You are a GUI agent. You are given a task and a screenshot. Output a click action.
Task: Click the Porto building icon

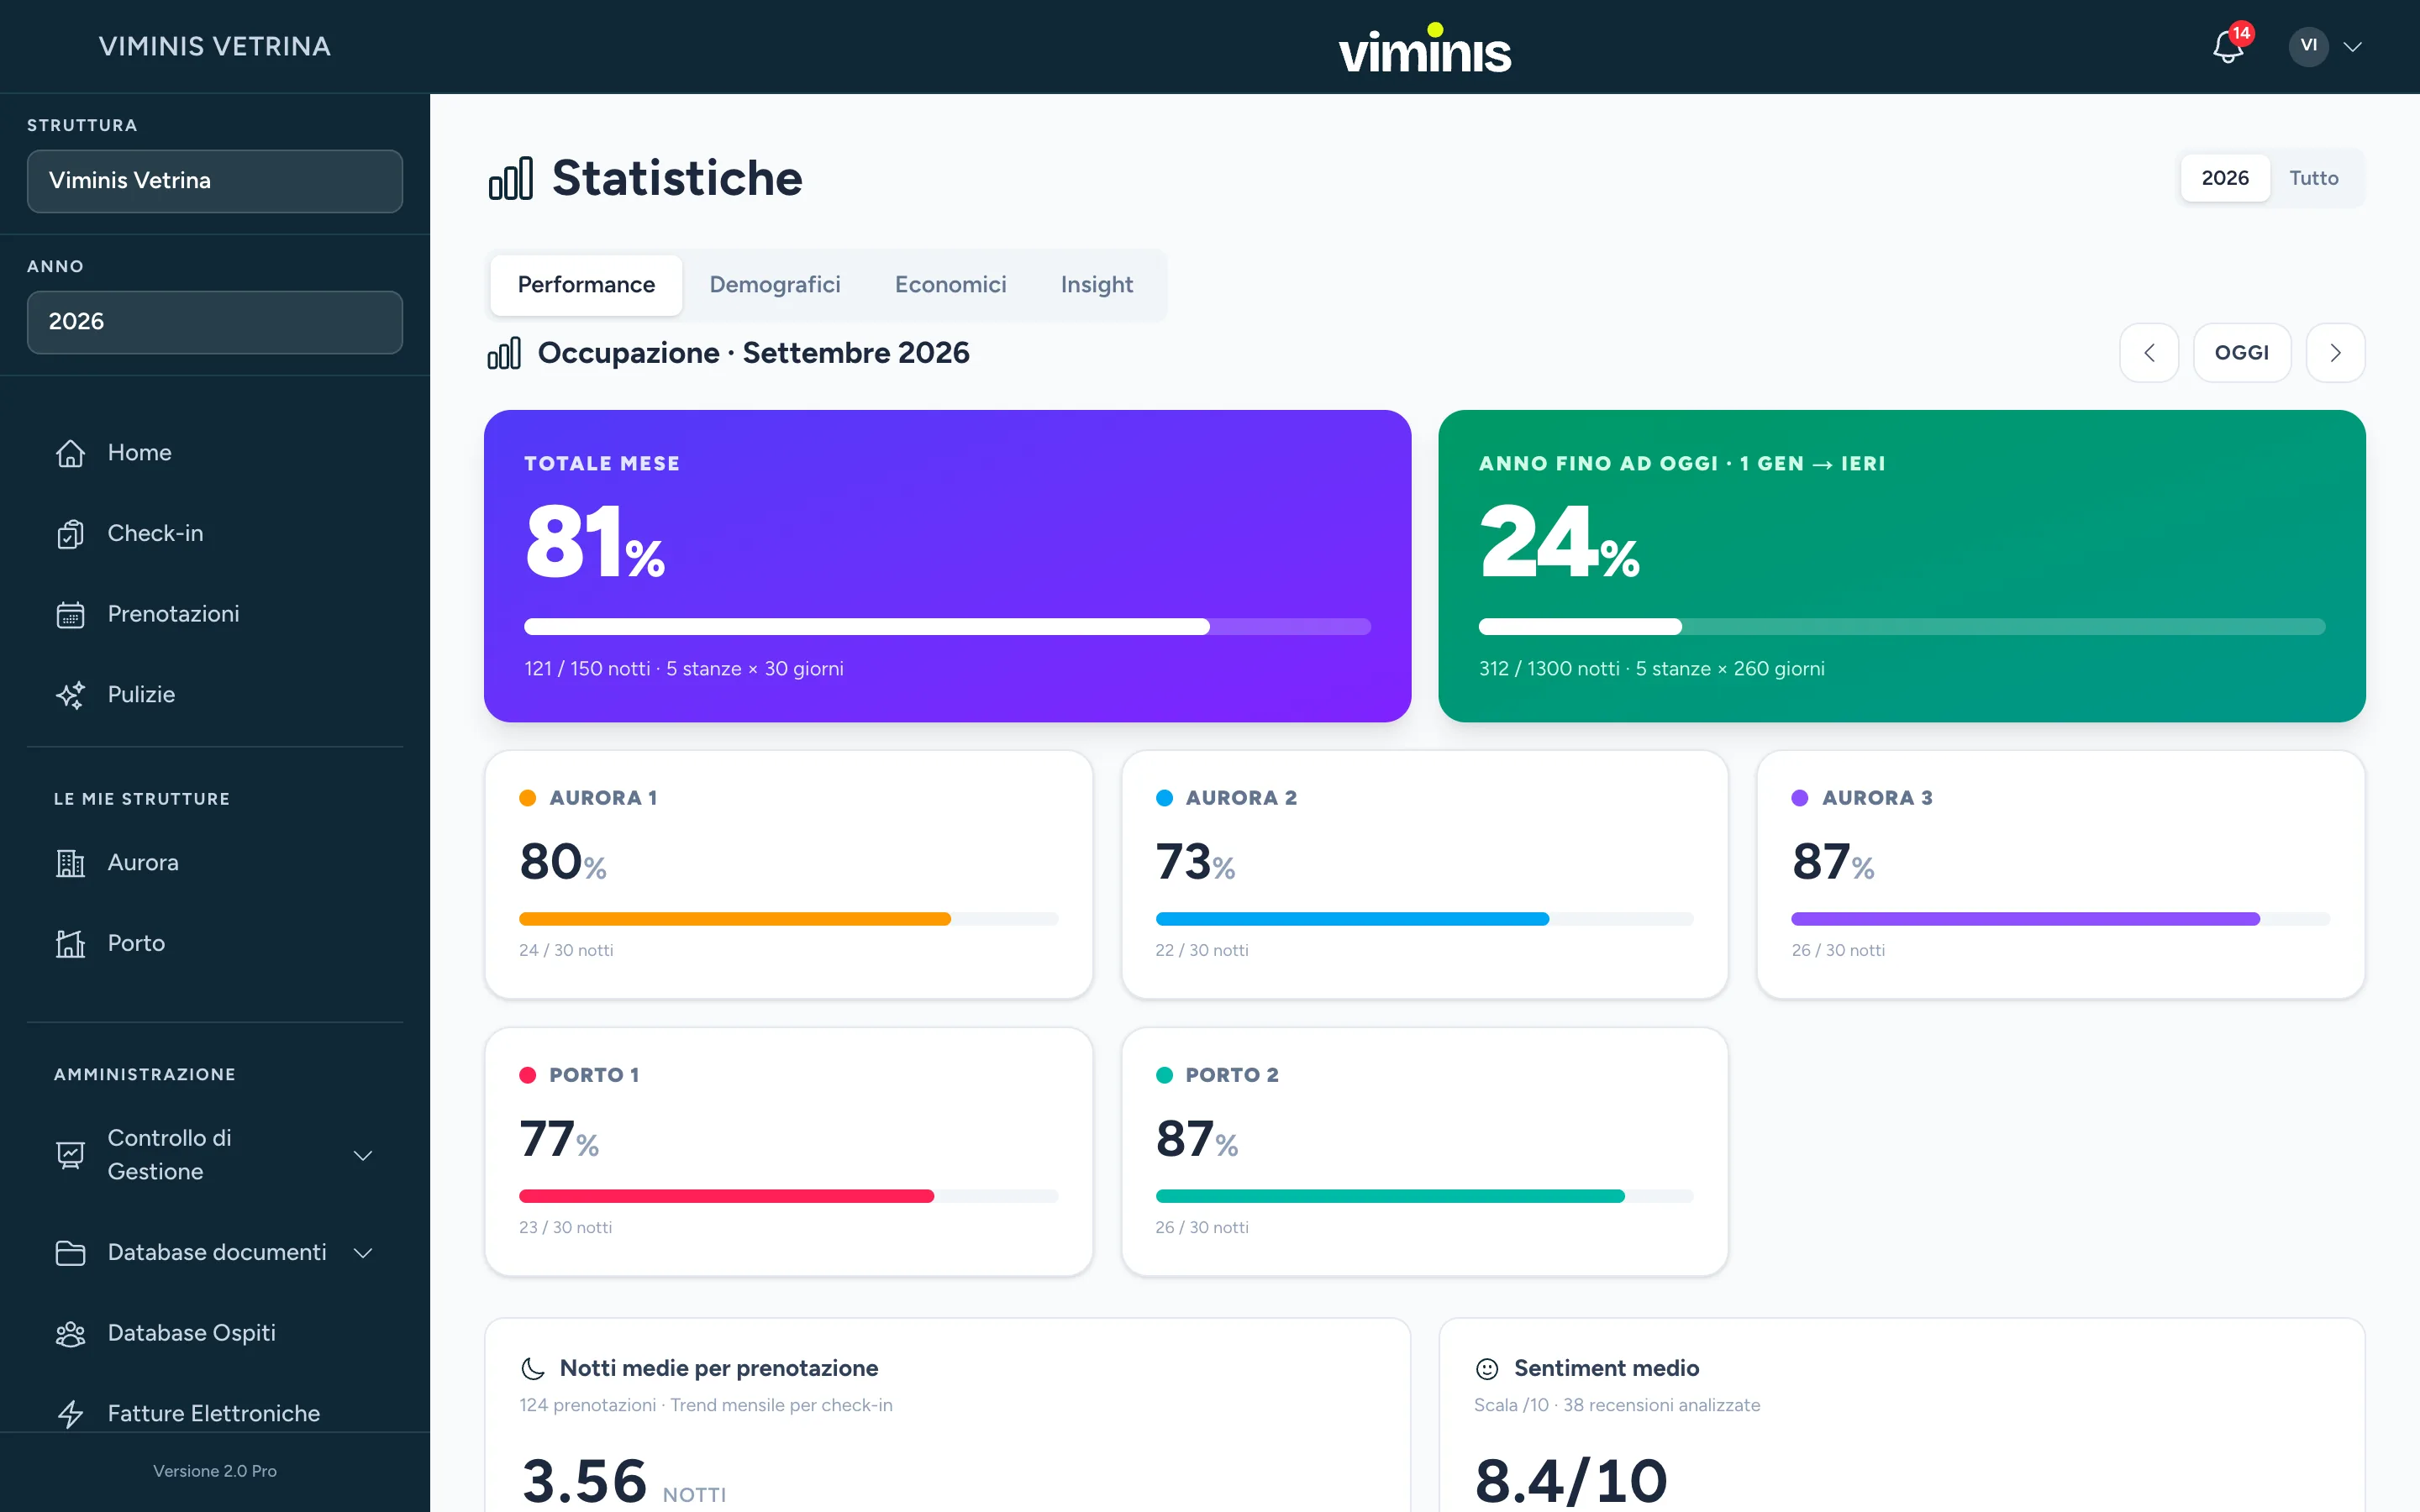pyautogui.click(x=70, y=943)
